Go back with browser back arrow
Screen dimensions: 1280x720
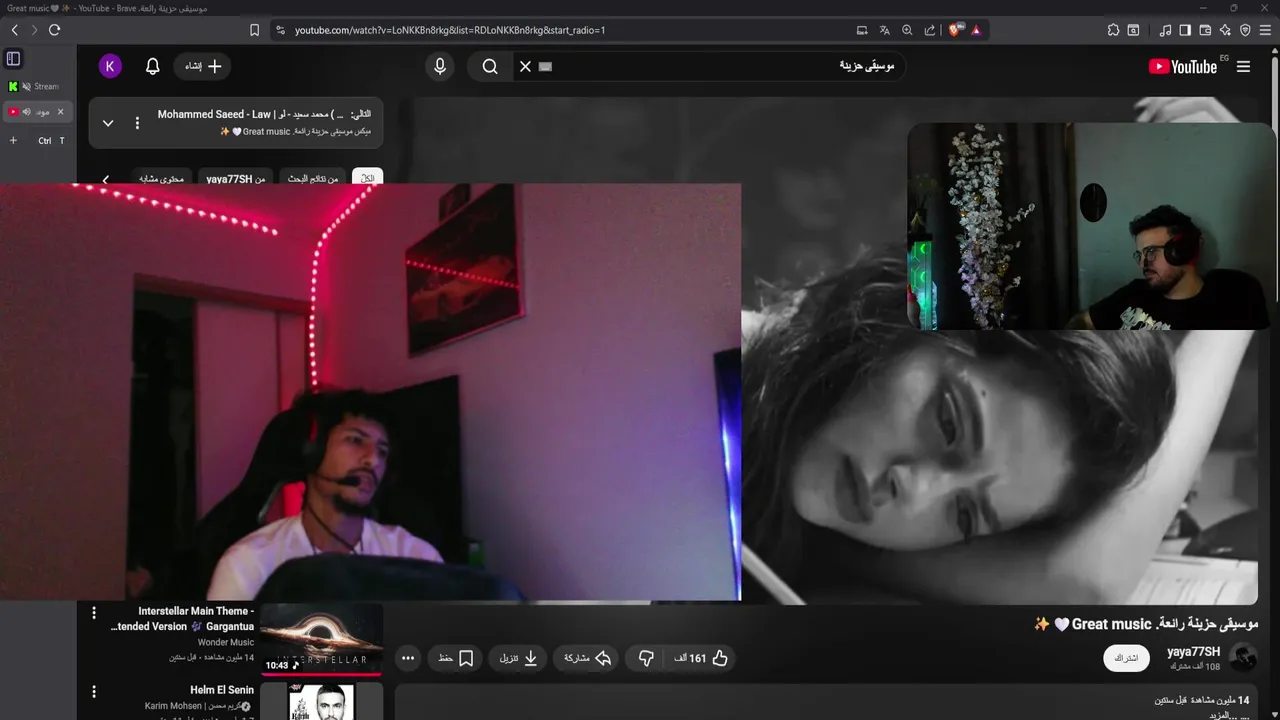pyautogui.click(x=15, y=30)
